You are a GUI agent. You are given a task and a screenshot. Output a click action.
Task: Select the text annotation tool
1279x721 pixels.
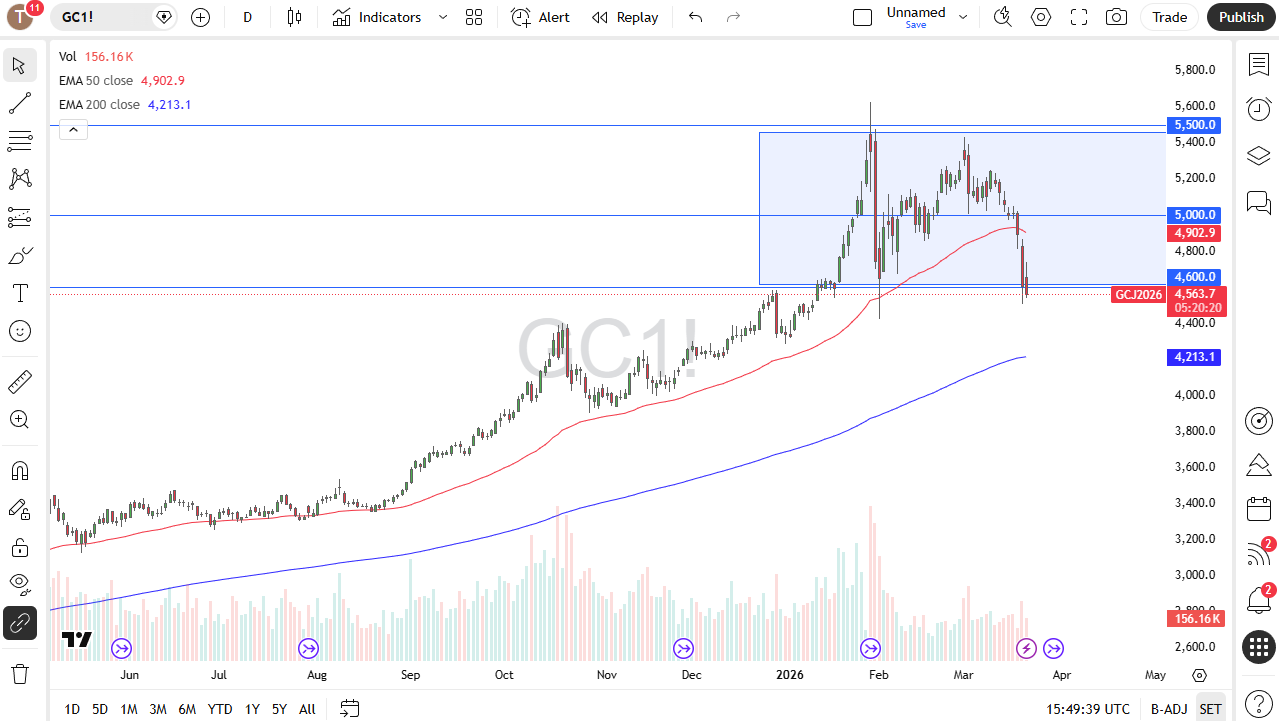(x=19, y=293)
